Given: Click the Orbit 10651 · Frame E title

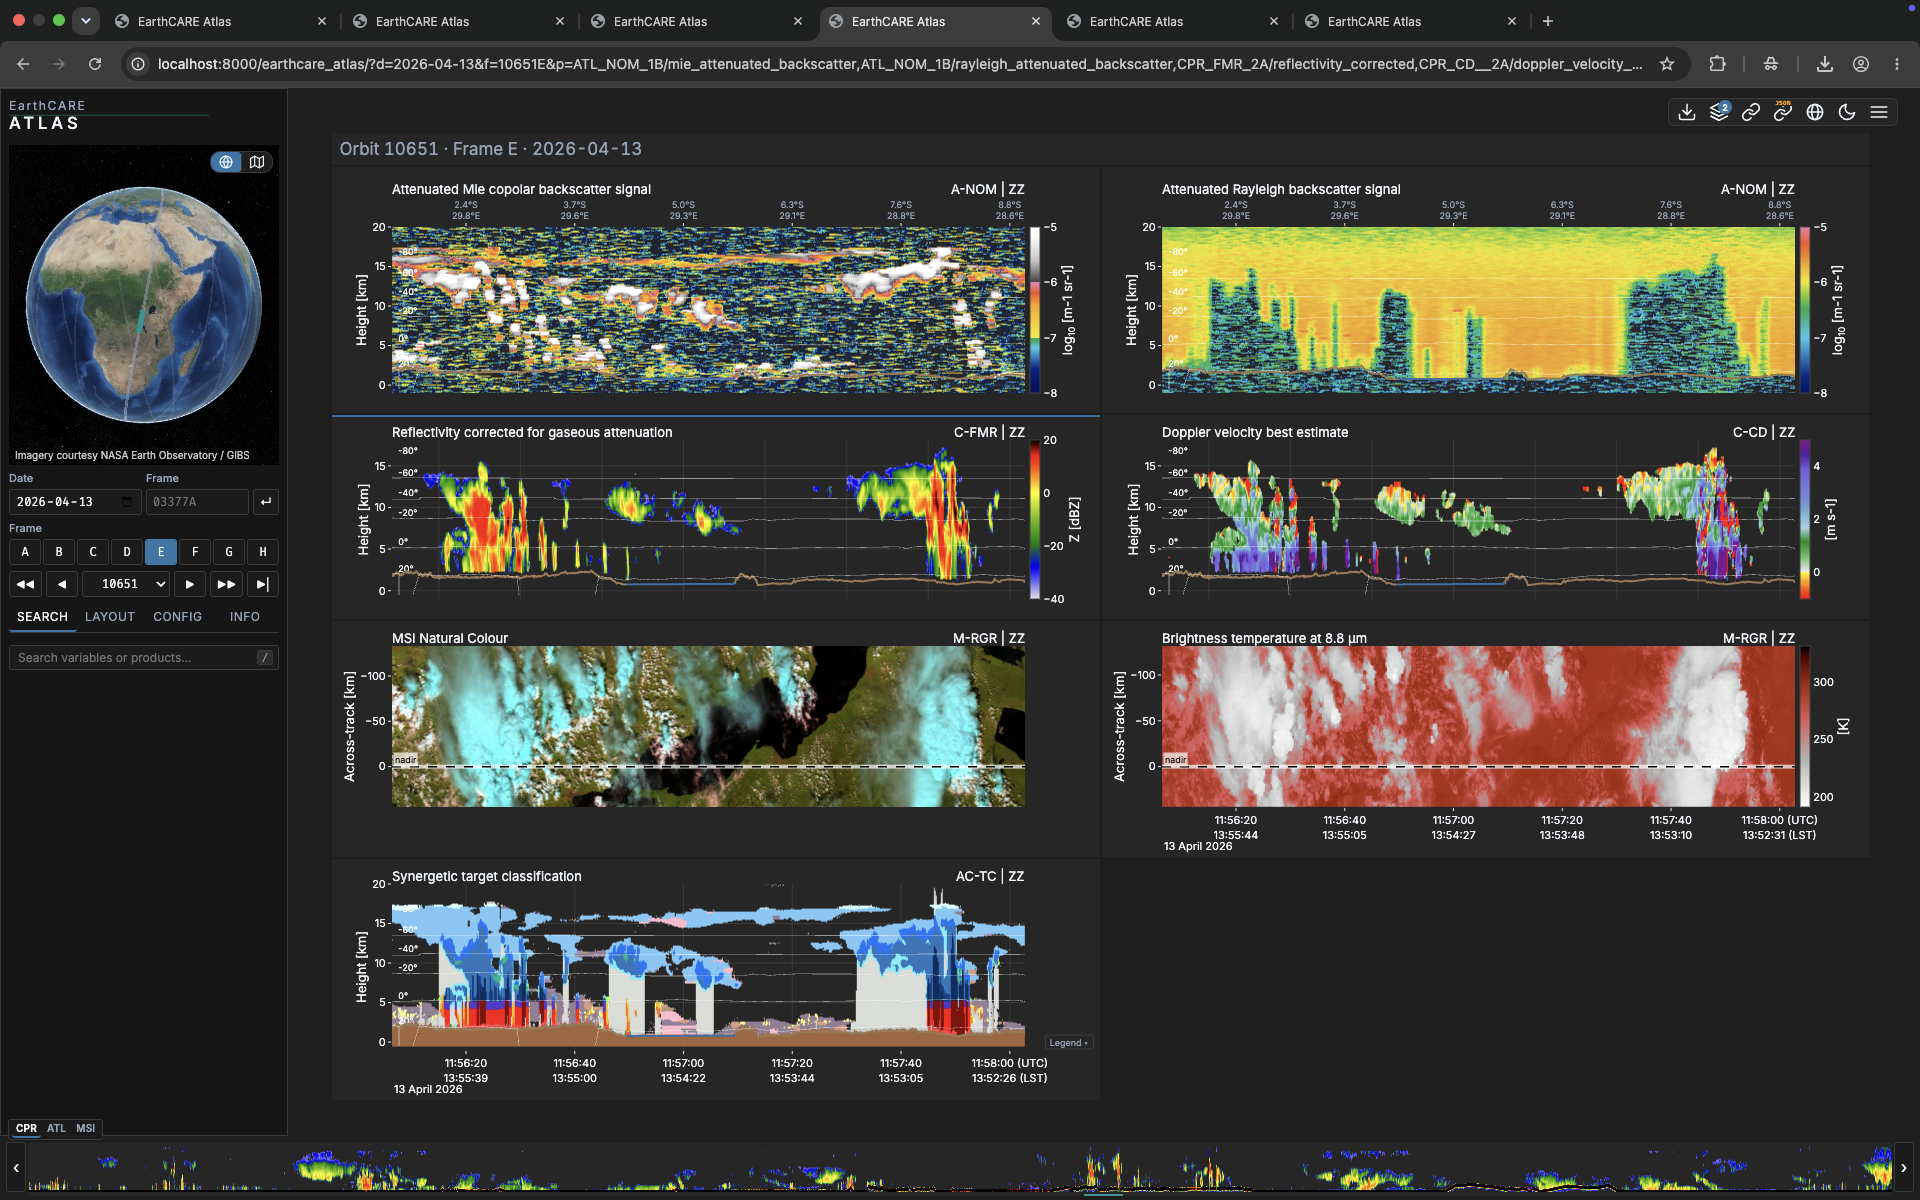Looking at the screenshot, I should [x=490, y=149].
